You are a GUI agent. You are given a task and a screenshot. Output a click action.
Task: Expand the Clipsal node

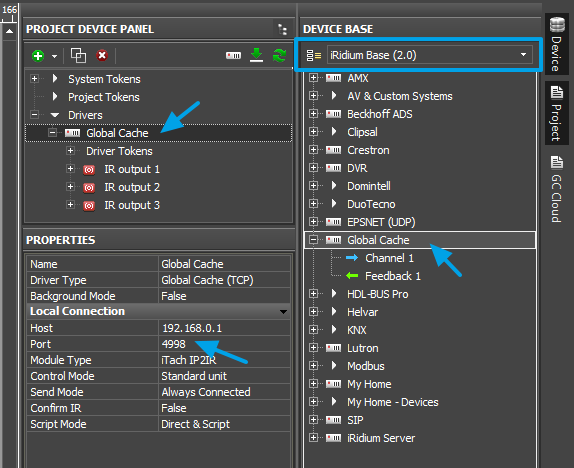pyautogui.click(x=313, y=131)
